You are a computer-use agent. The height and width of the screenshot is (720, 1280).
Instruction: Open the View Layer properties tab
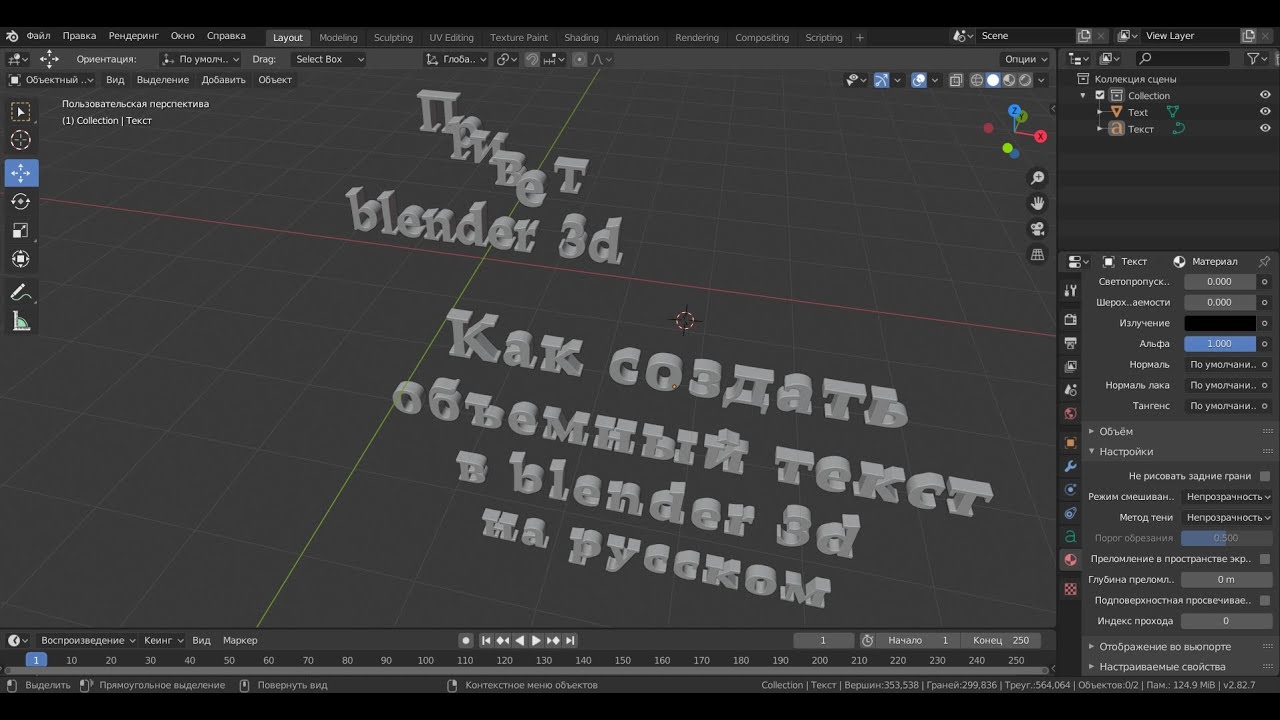1070,367
